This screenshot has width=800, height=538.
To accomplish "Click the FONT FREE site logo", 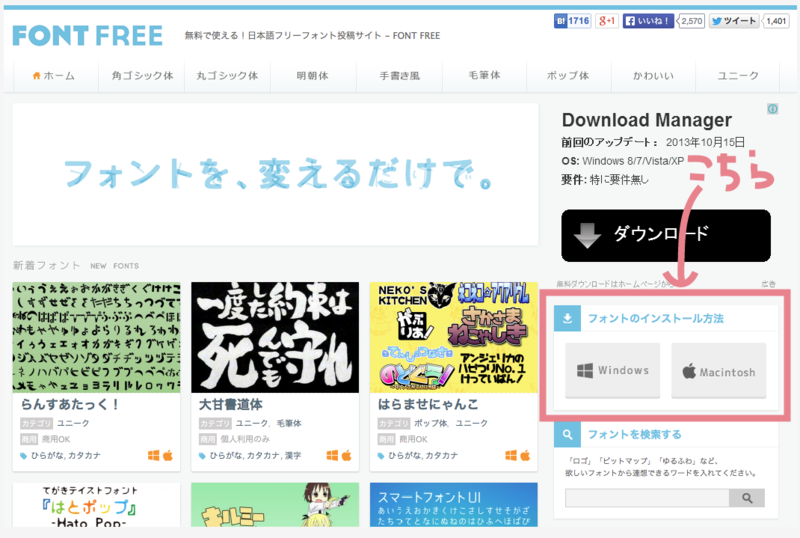I will [x=87, y=36].
